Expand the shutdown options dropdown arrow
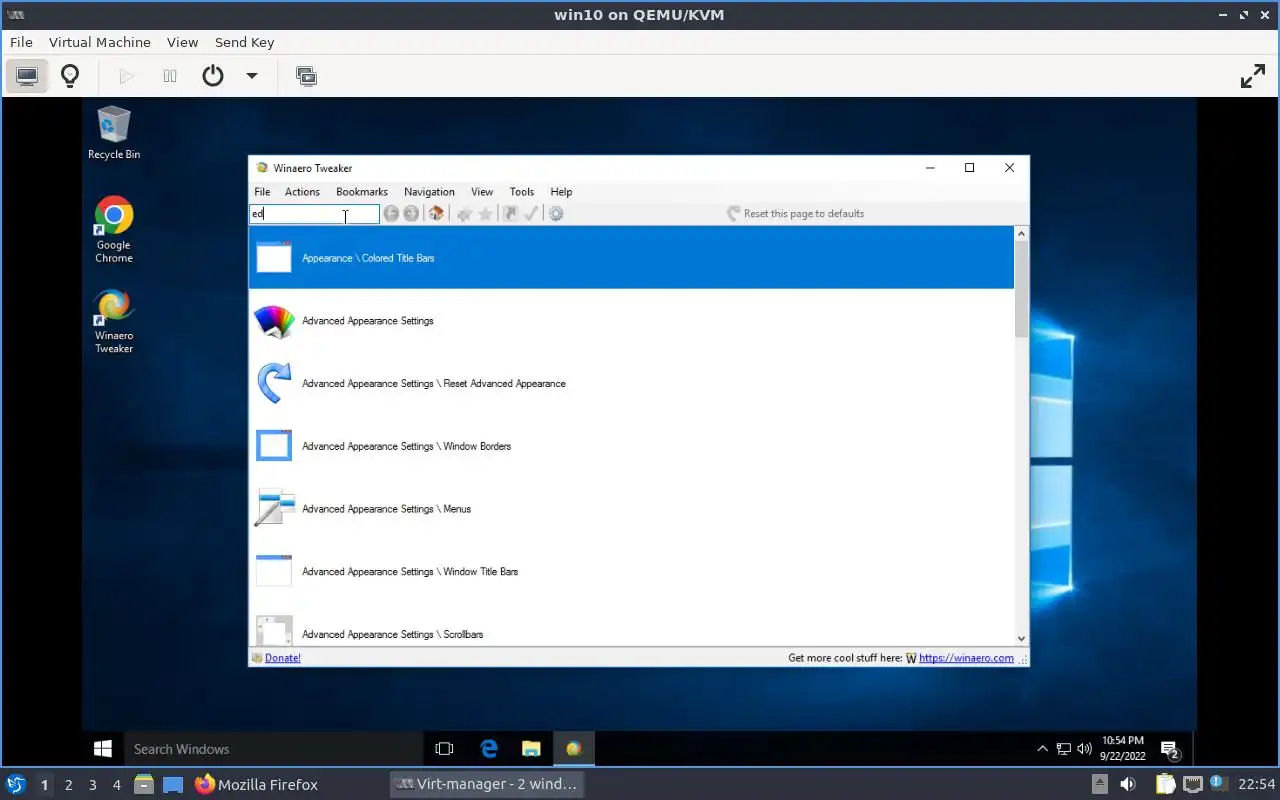Screen dimensions: 1280x800 pyautogui.click(x=252, y=76)
